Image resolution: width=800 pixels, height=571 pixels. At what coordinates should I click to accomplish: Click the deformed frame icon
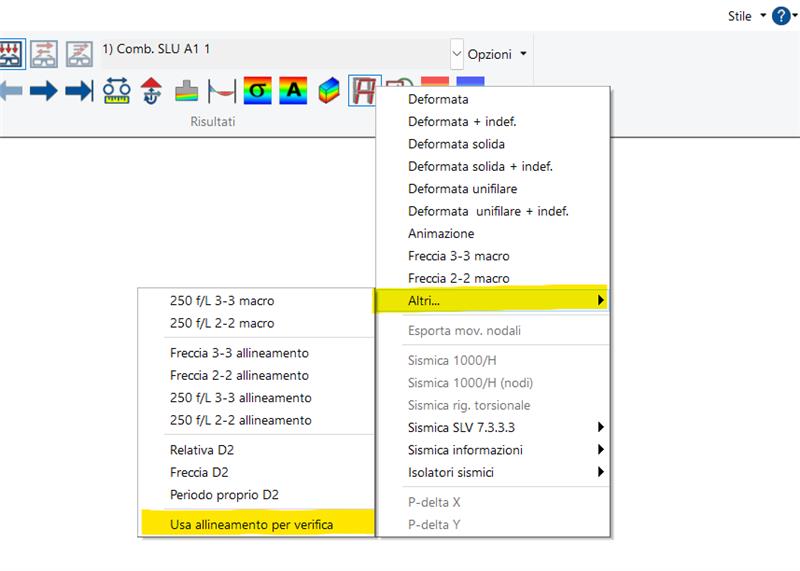point(364,91)
